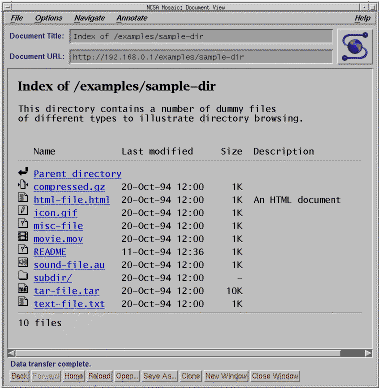The height and width of the screenshot is (388, 379).
Task: Click the window menu button in the title bar
Action: (8, 7)
